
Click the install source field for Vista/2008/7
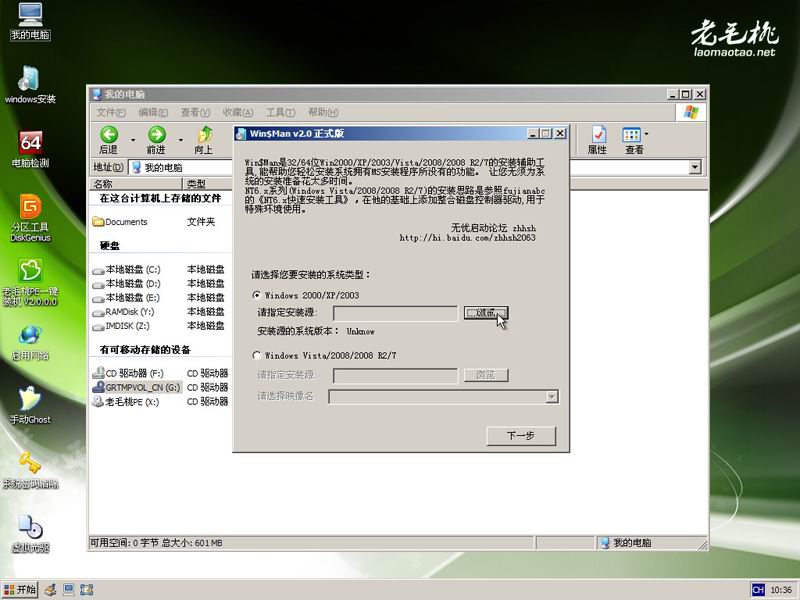pyautogui.click(x=395, y=376)
